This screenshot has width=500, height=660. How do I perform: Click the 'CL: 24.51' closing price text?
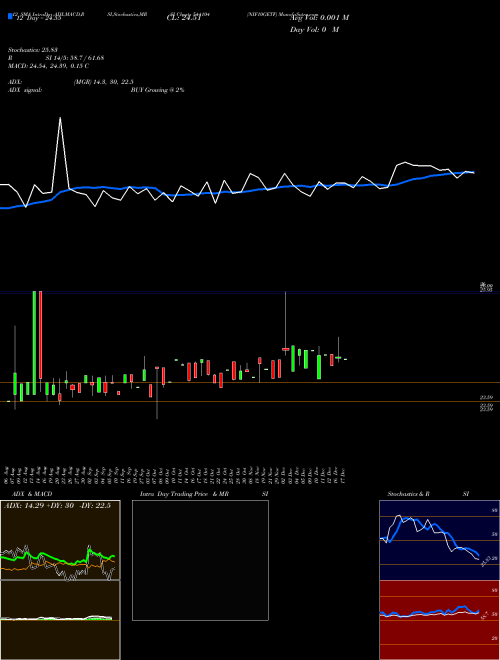pyautogui.click(x=184, y=18)
